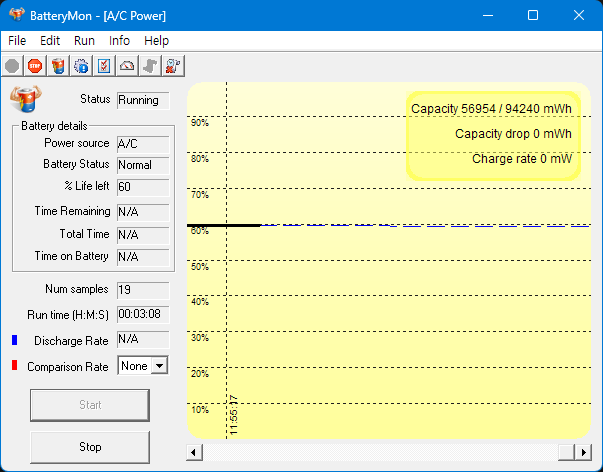Click the Charge rate 0 mW text
This screenshot has width=603, height=472.
(x=521, y=159)
